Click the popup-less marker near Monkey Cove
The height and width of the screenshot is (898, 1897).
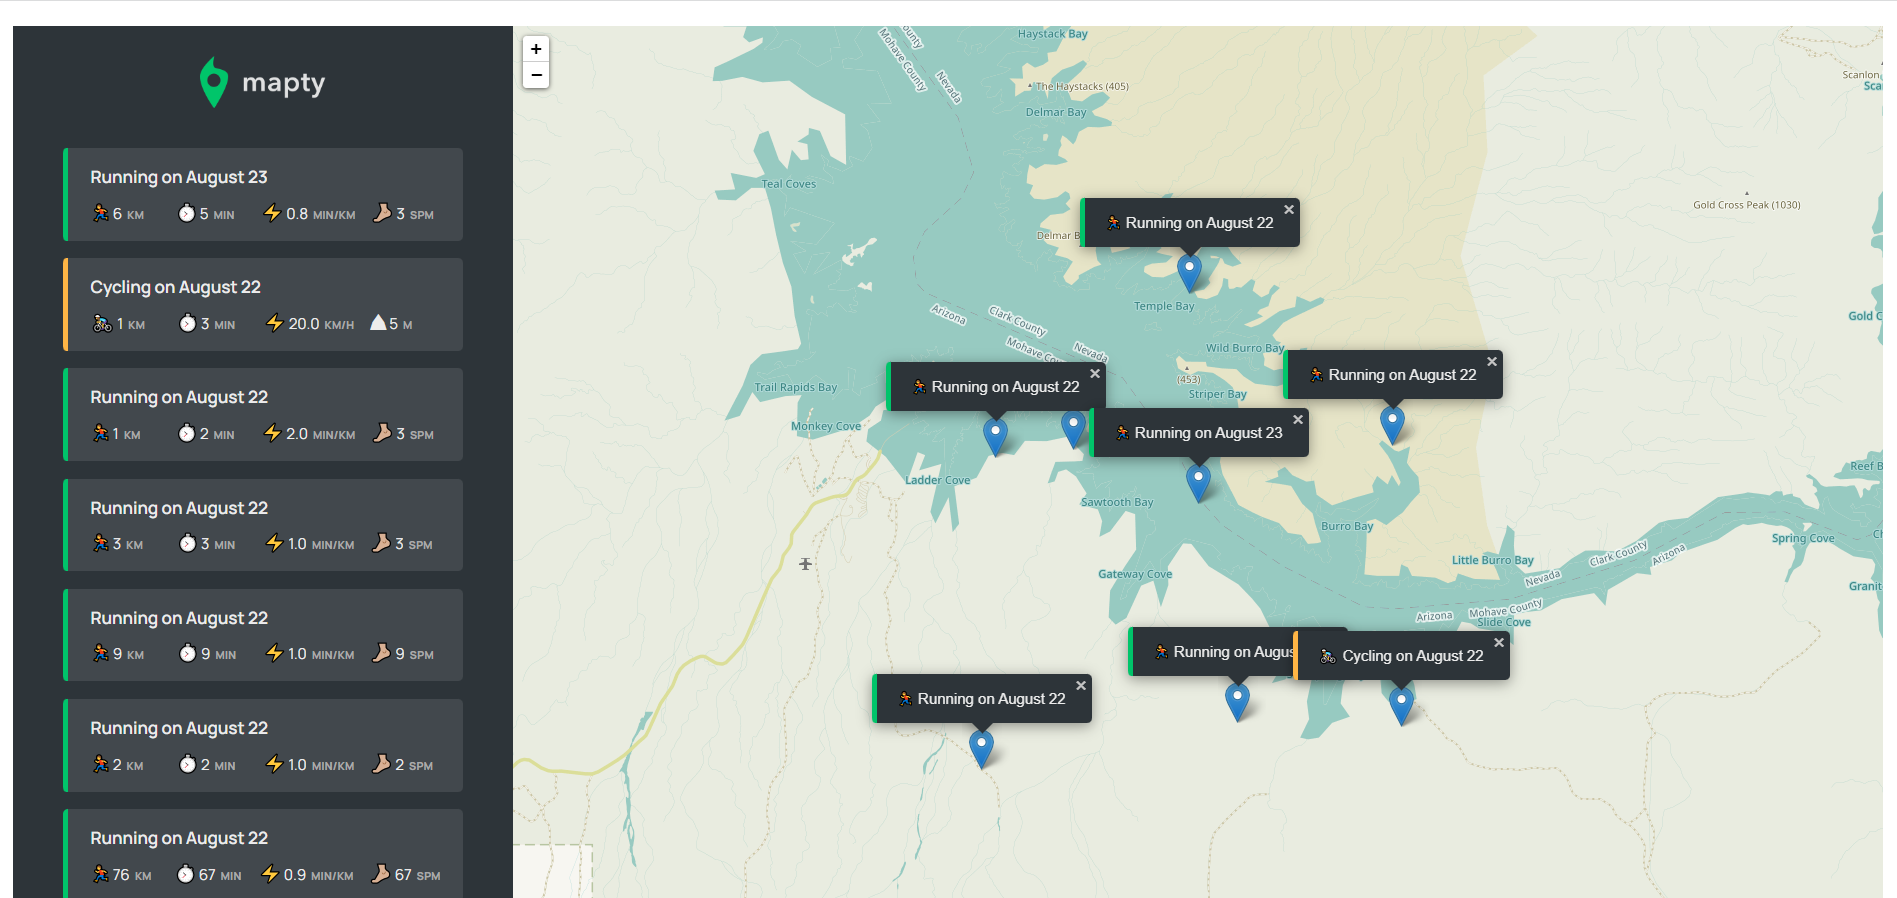pos(1073,426)
